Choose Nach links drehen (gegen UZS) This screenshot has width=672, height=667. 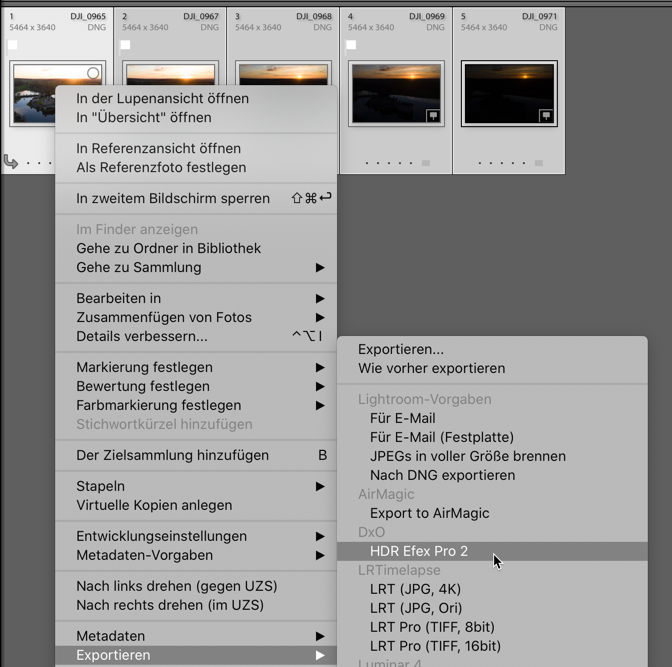click(196, 586)
